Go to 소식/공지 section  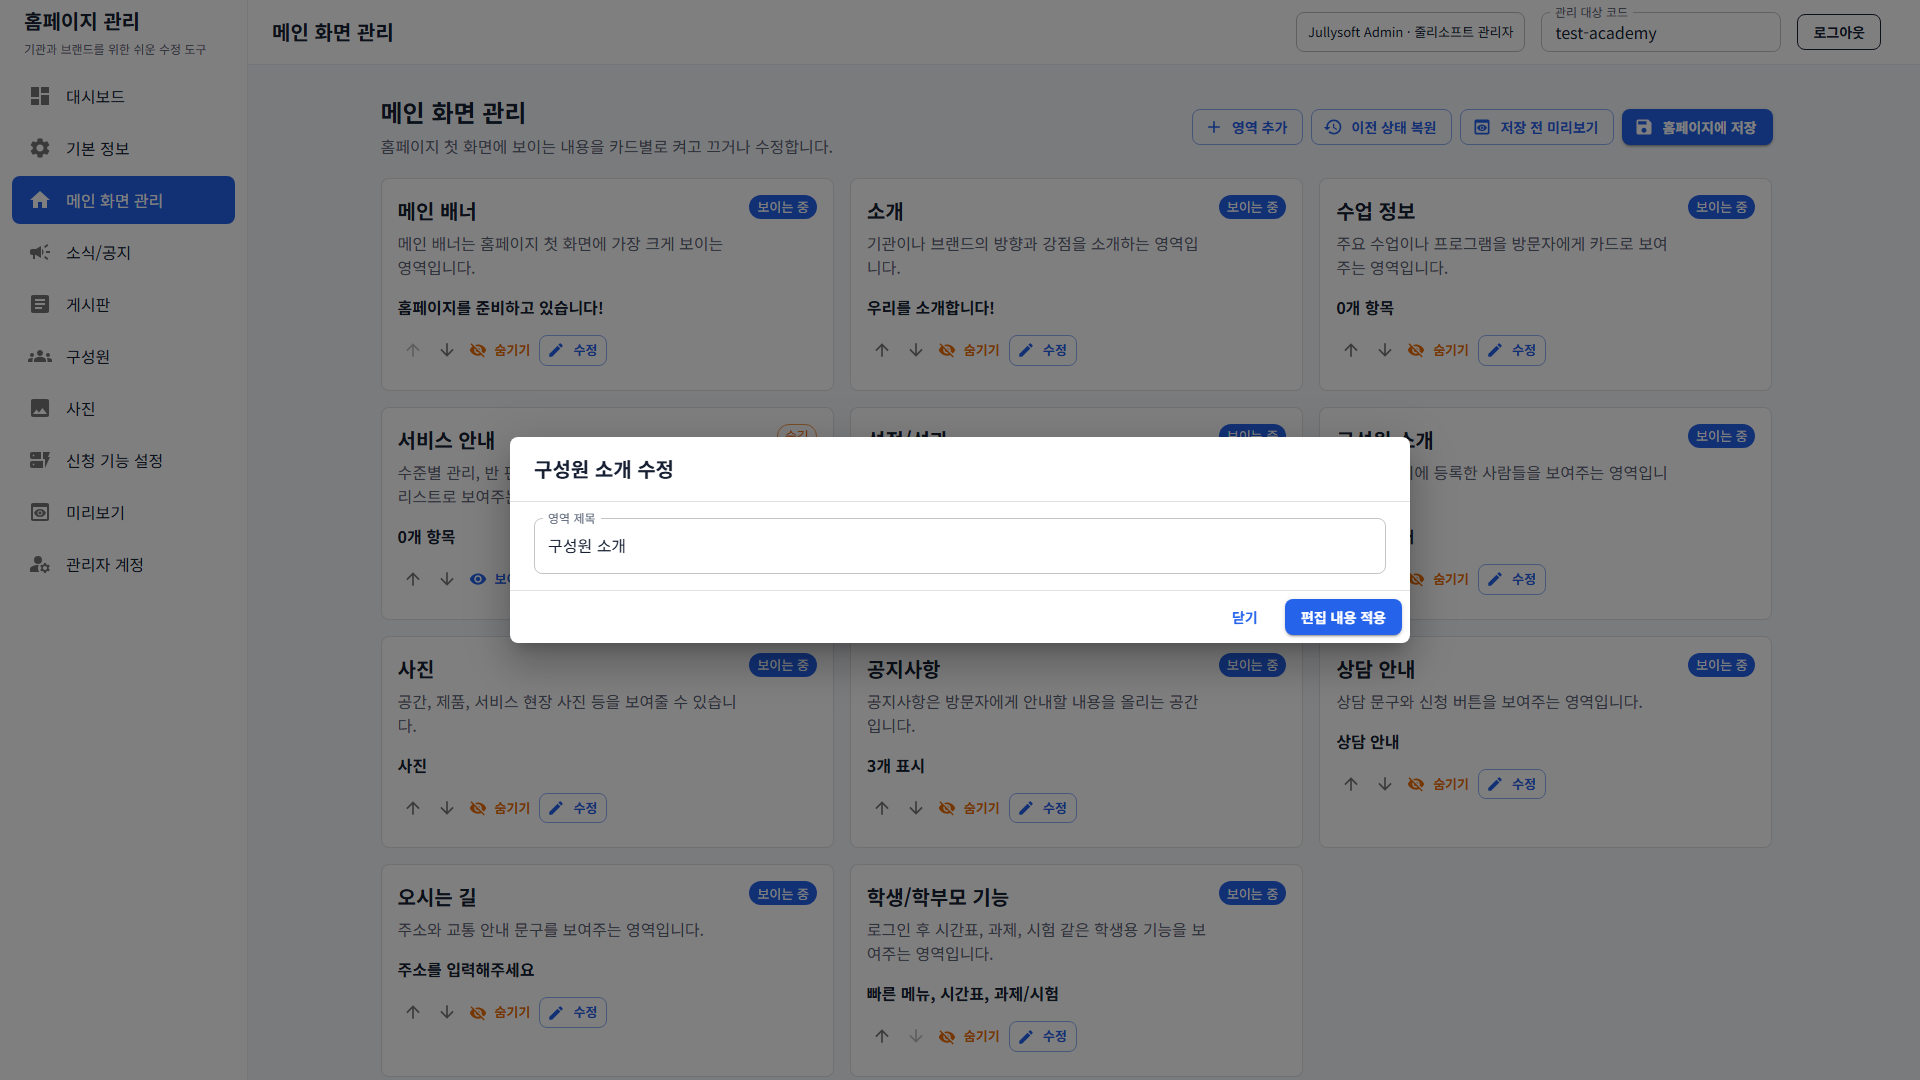click(123, 252)
